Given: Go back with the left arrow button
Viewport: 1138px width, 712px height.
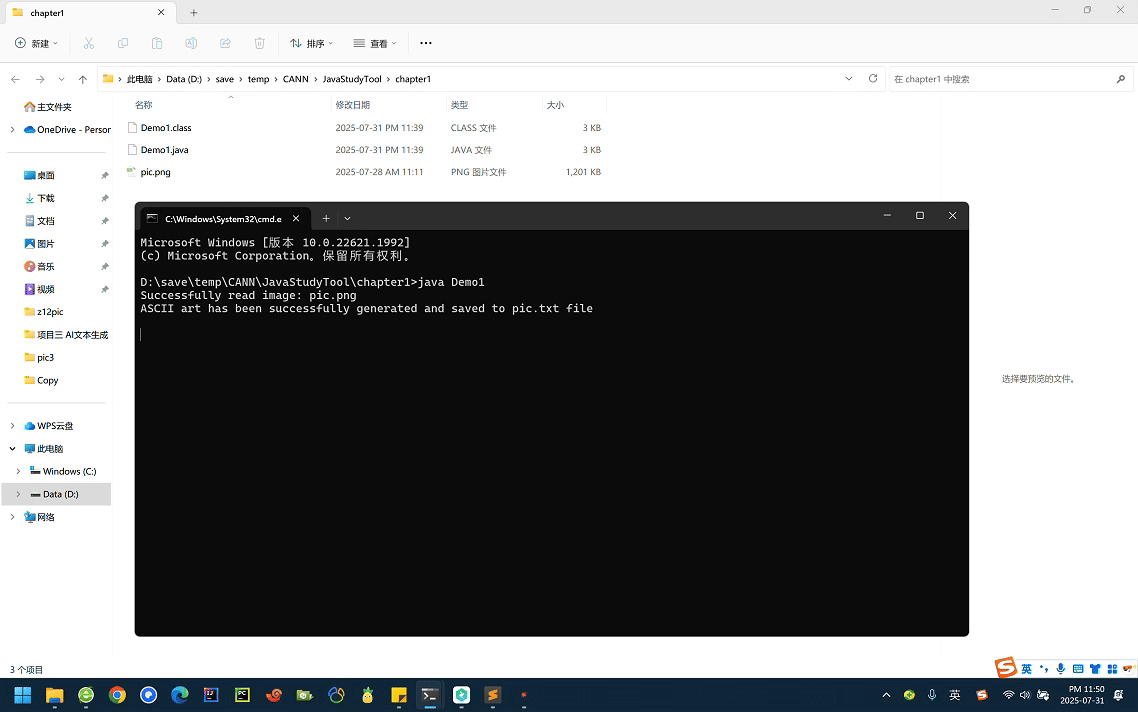Looking at the screenshot, I should 15,79.
